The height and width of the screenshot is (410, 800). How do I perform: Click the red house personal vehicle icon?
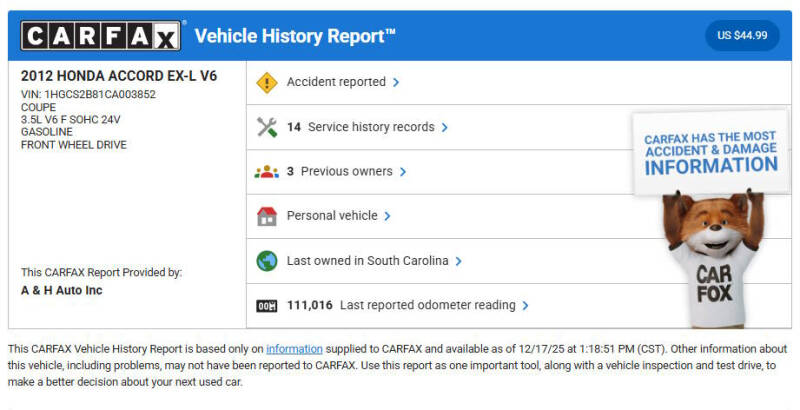tap(267, 215)
